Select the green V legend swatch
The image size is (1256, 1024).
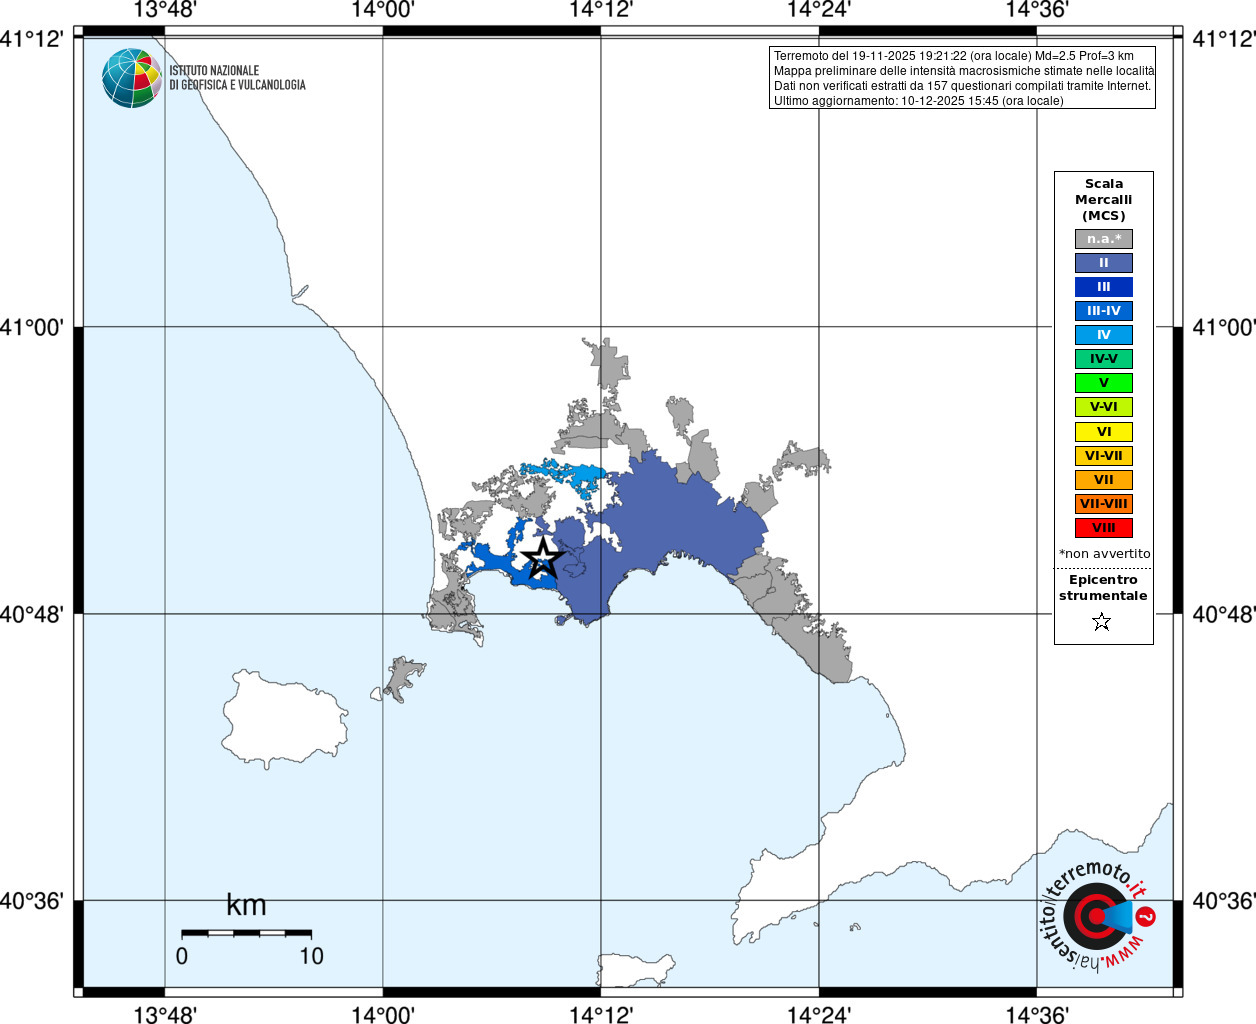click(1104, 383)
